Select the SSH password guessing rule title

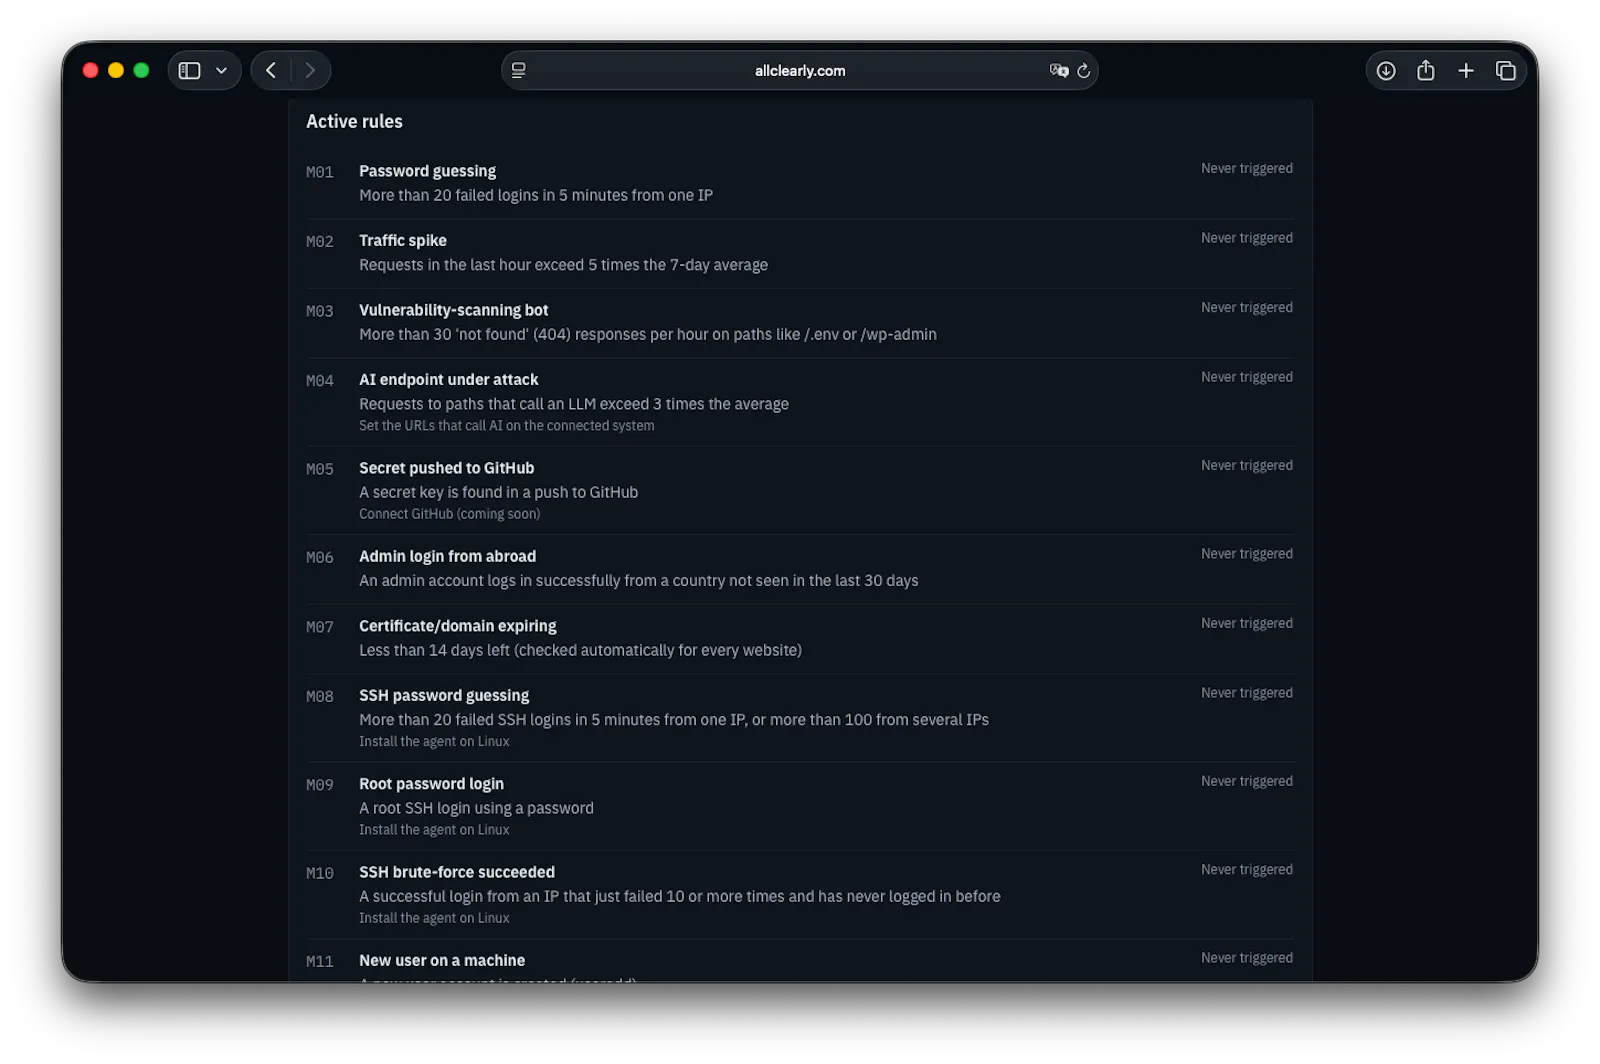[444, 695]
